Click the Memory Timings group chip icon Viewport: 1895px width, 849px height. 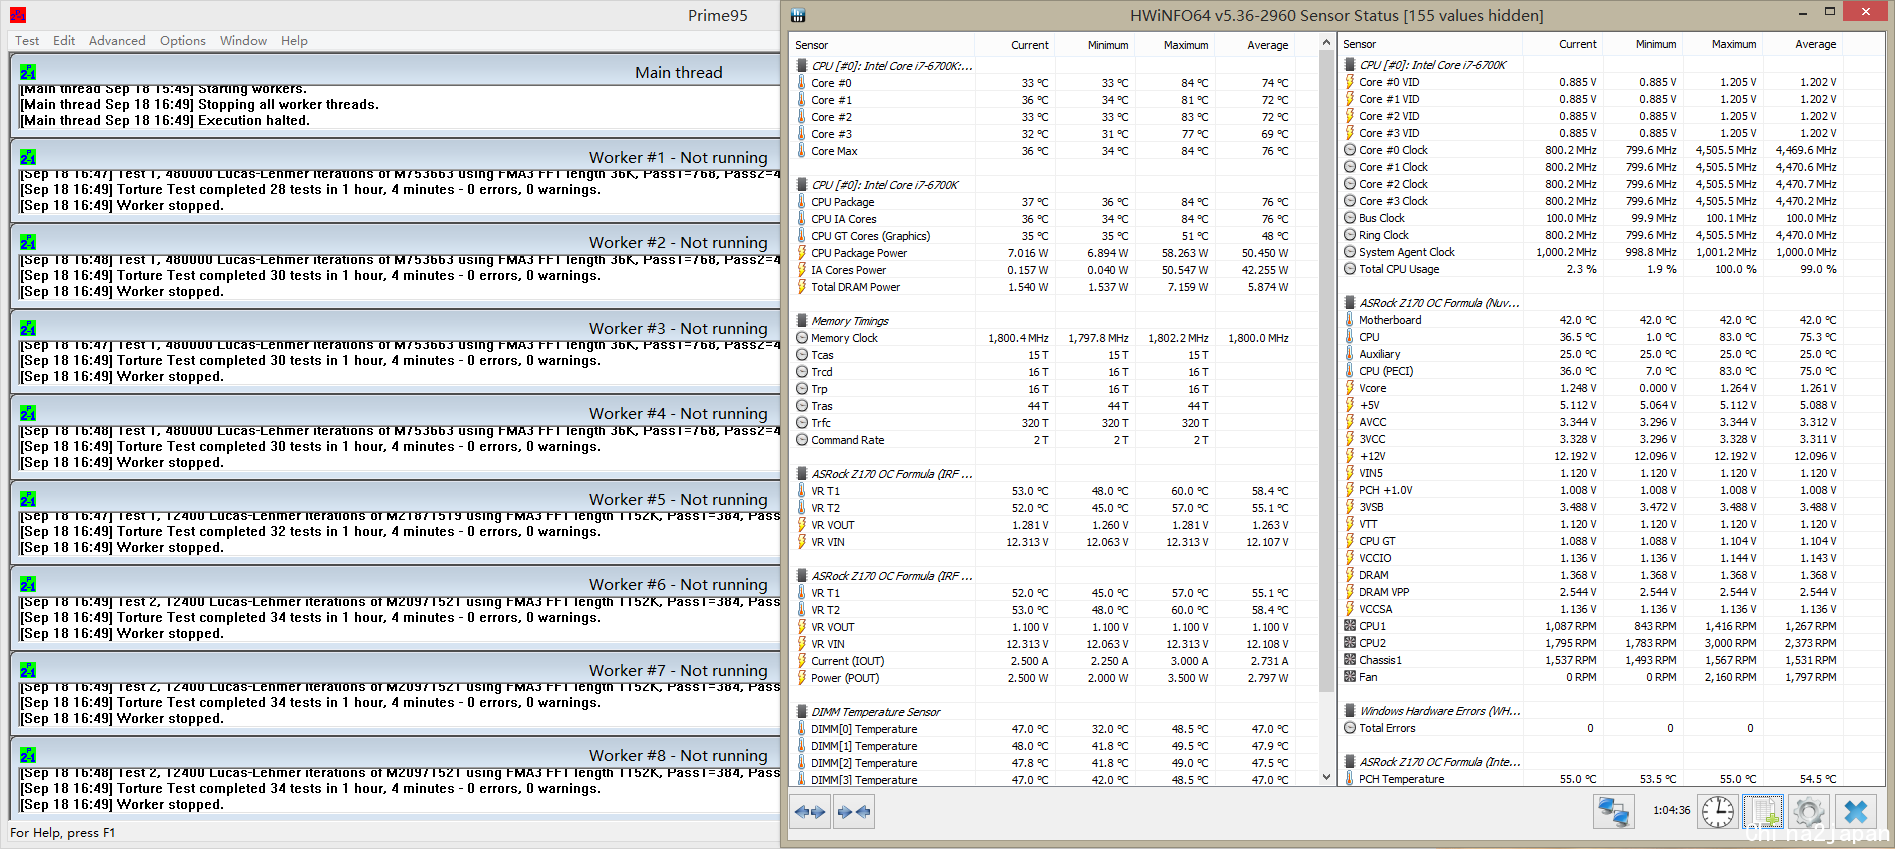pyautogui.click(x=802, y=321)
